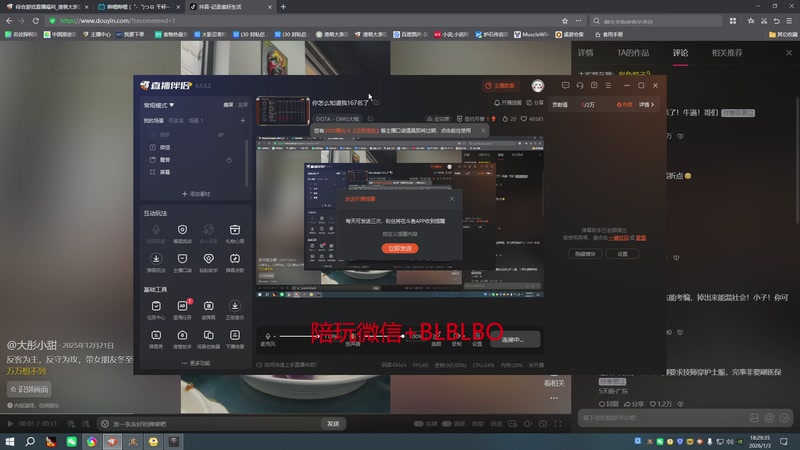Open 弹幕玩法 download icon in 互动玩法
The image size is (800, 450).
(x=156, y=259)
